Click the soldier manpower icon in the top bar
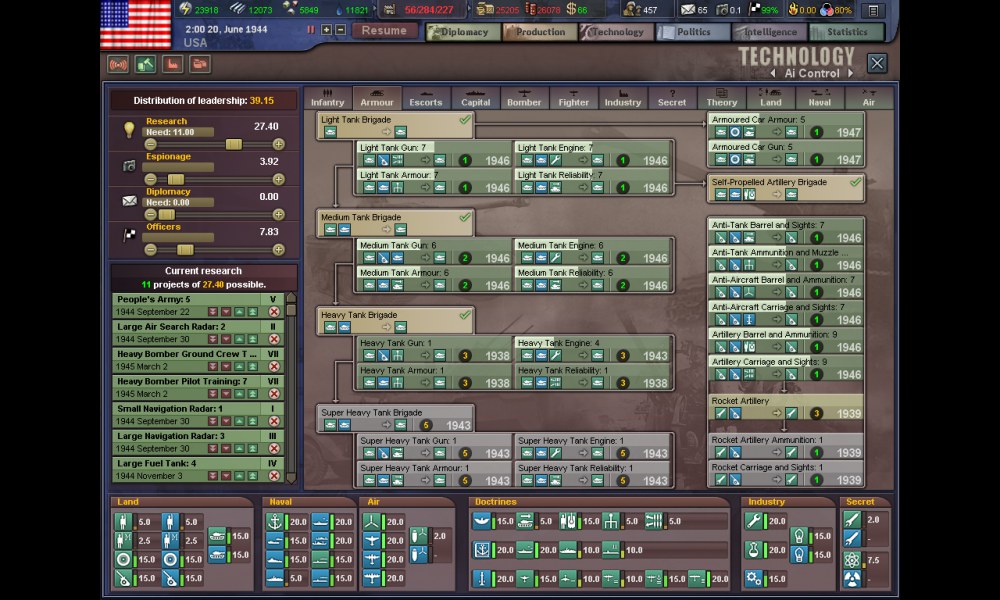This screenshot has height=600, width=1000. [632, 10]
